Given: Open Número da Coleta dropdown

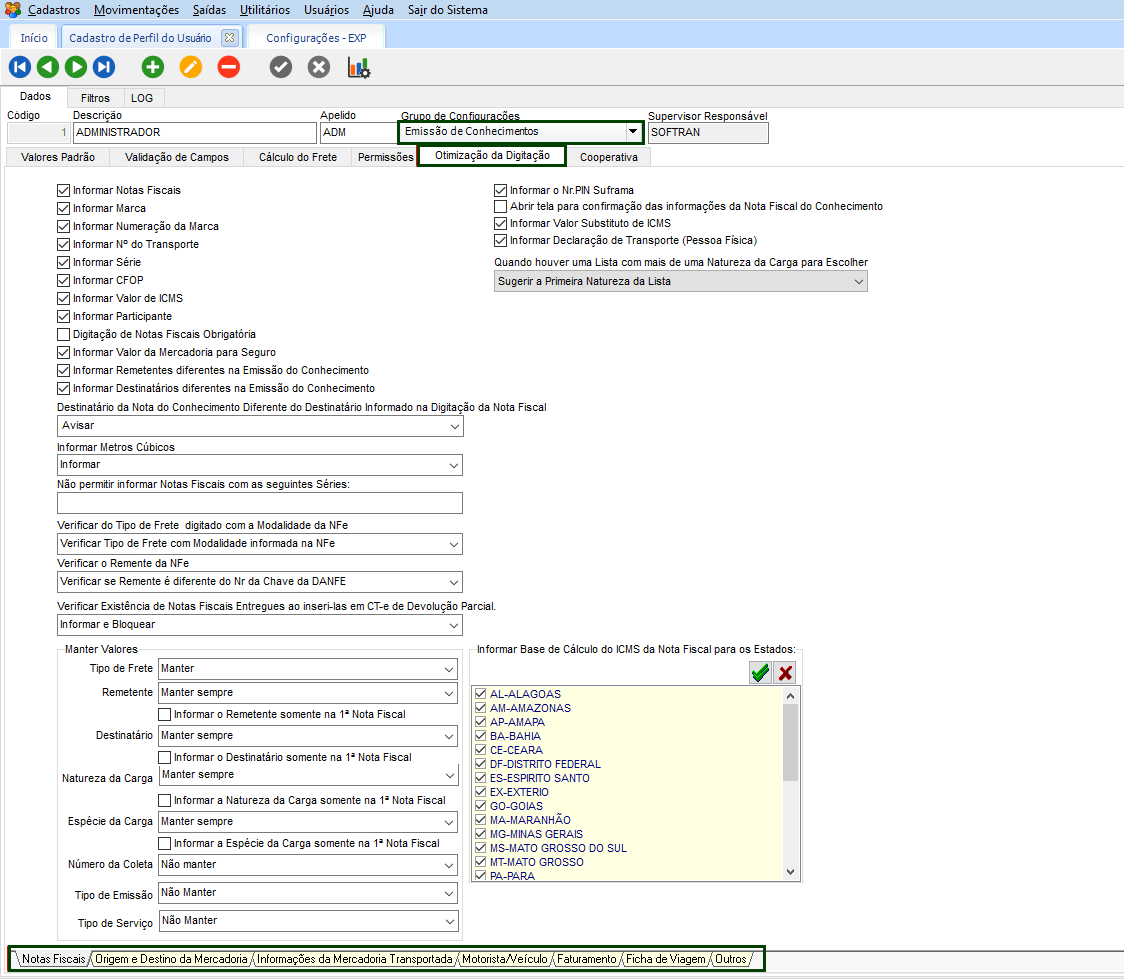Looking at the screenshot, I should [x=449, y=865].
